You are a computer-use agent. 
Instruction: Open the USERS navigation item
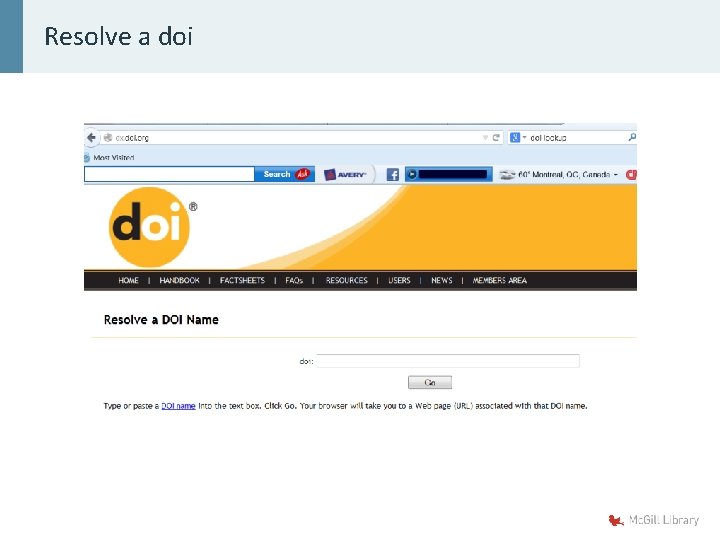coord(399,280)
